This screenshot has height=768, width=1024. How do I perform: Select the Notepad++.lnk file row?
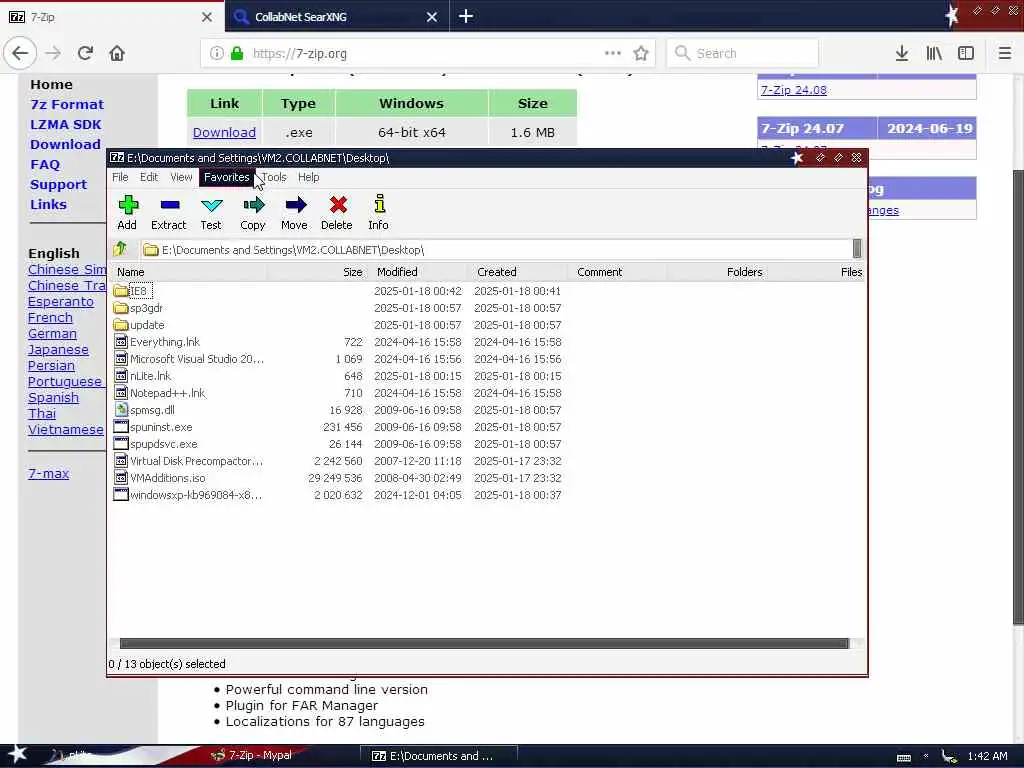(338, 392)
